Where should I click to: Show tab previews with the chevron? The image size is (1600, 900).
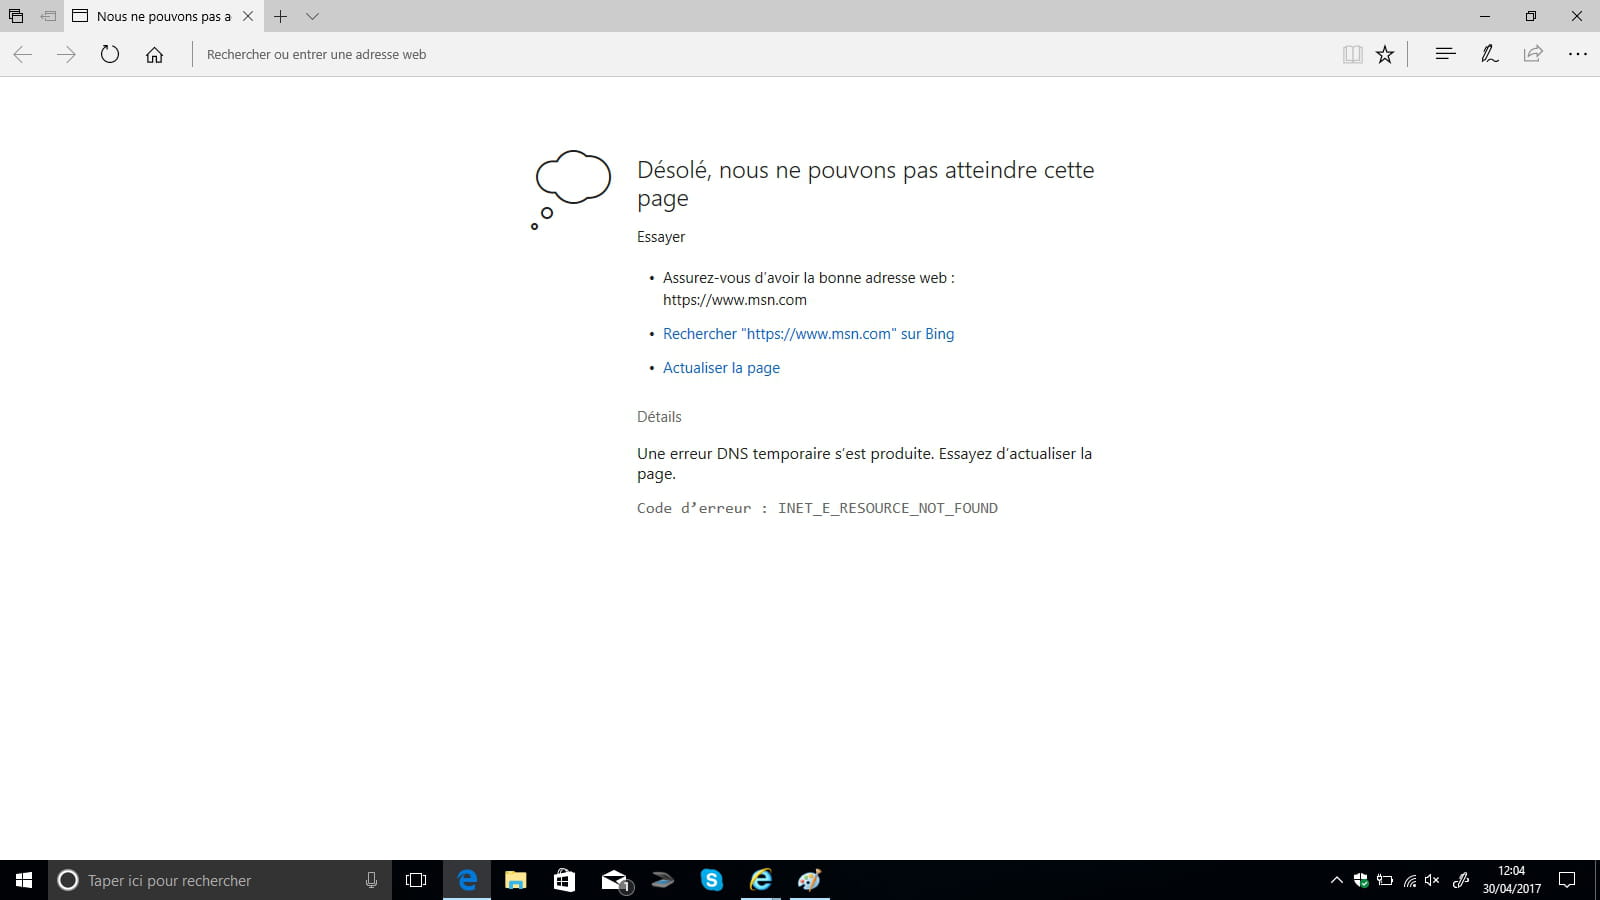[312, 16]
